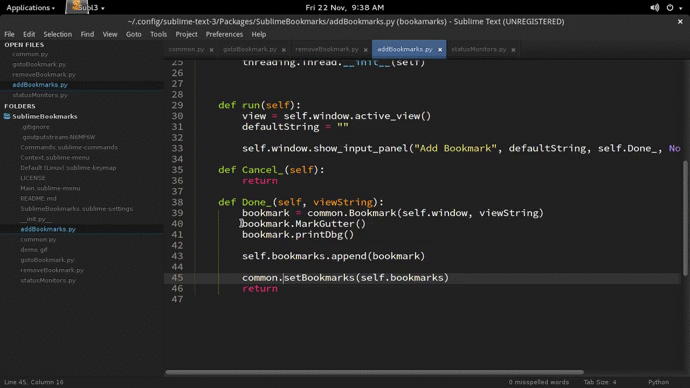
Task: Open README.md in the folder tree
Action: [x=38, y=198]
